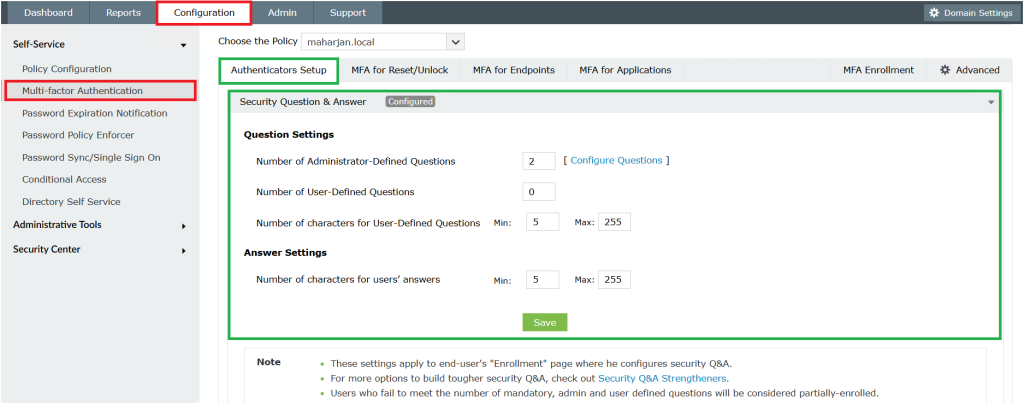The image size is (1024, 404).
Task: Switch to MFA Enrollment tab
Action: click(877, 70)
